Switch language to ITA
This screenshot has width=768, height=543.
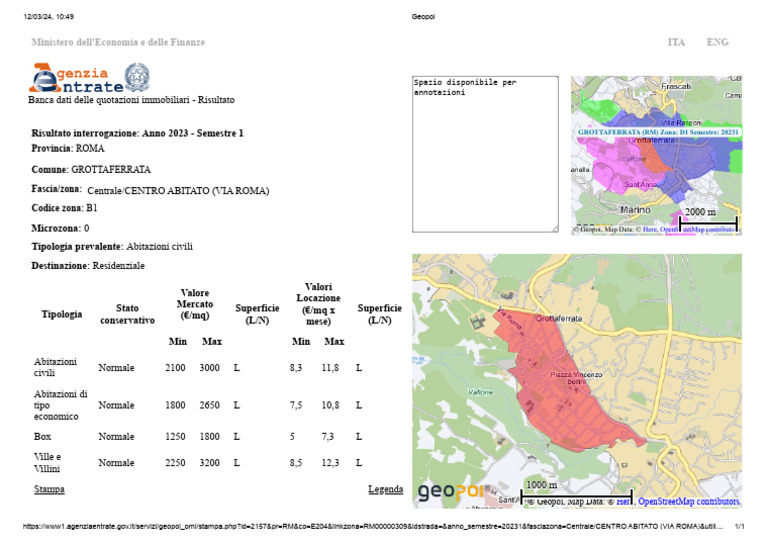[x=676, y=42]
